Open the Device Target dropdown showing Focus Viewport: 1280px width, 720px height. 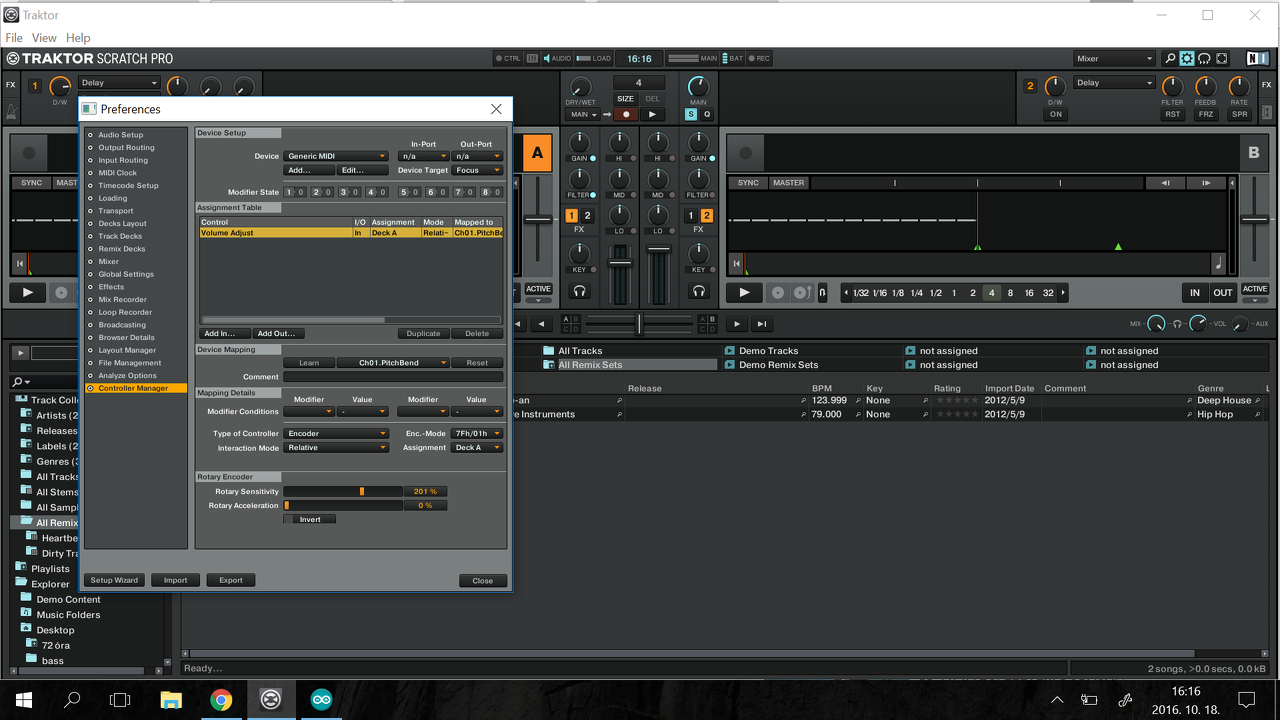[x=477, y=170]
